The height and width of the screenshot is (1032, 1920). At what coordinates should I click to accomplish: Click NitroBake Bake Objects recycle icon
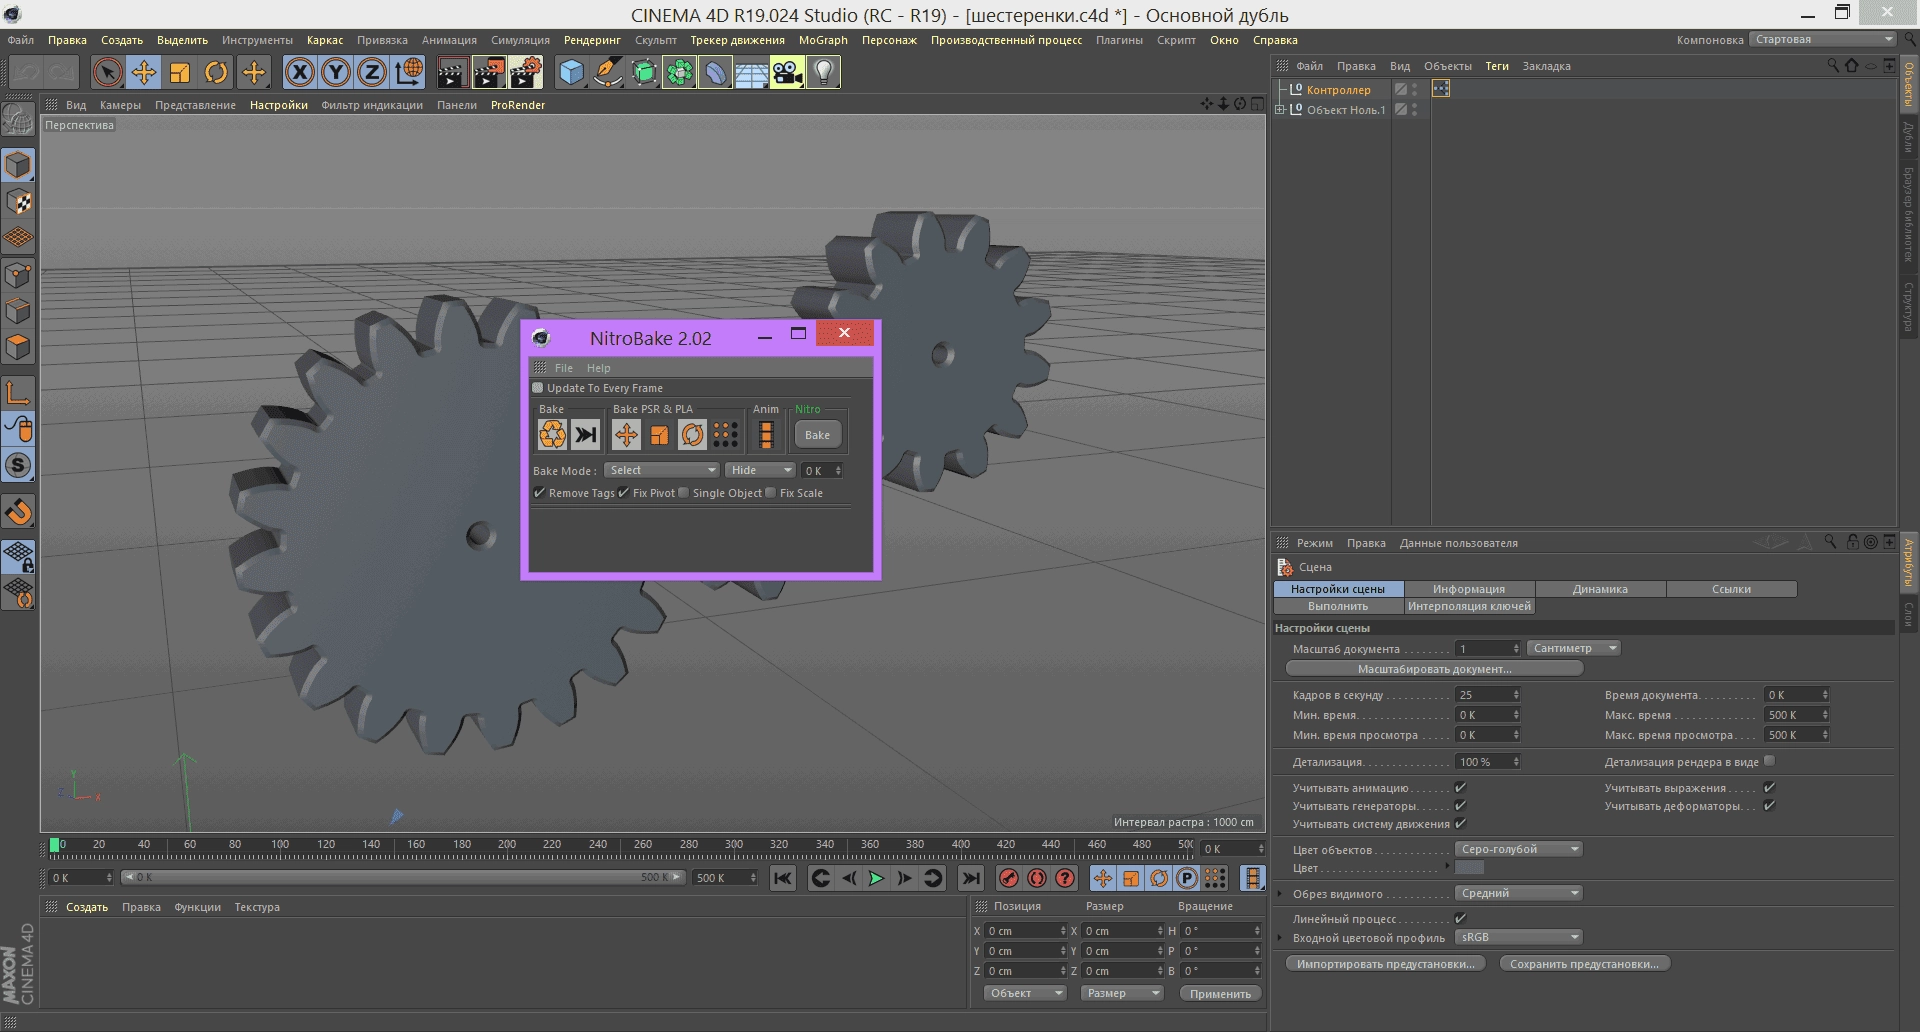(552, 434)
